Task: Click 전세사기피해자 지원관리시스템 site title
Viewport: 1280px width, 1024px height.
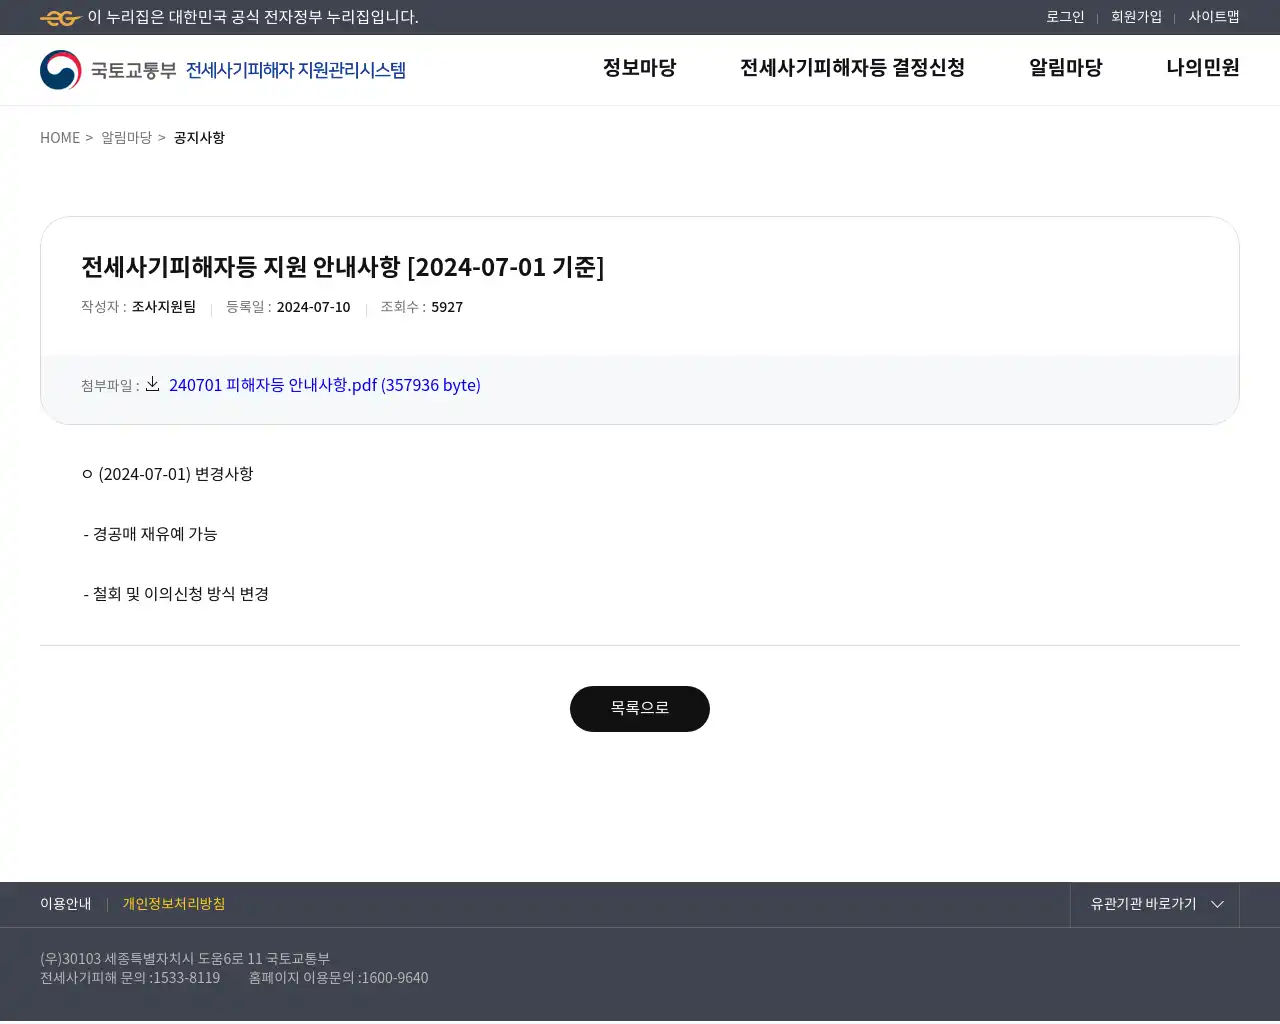Action: click(x=296, y=70)
